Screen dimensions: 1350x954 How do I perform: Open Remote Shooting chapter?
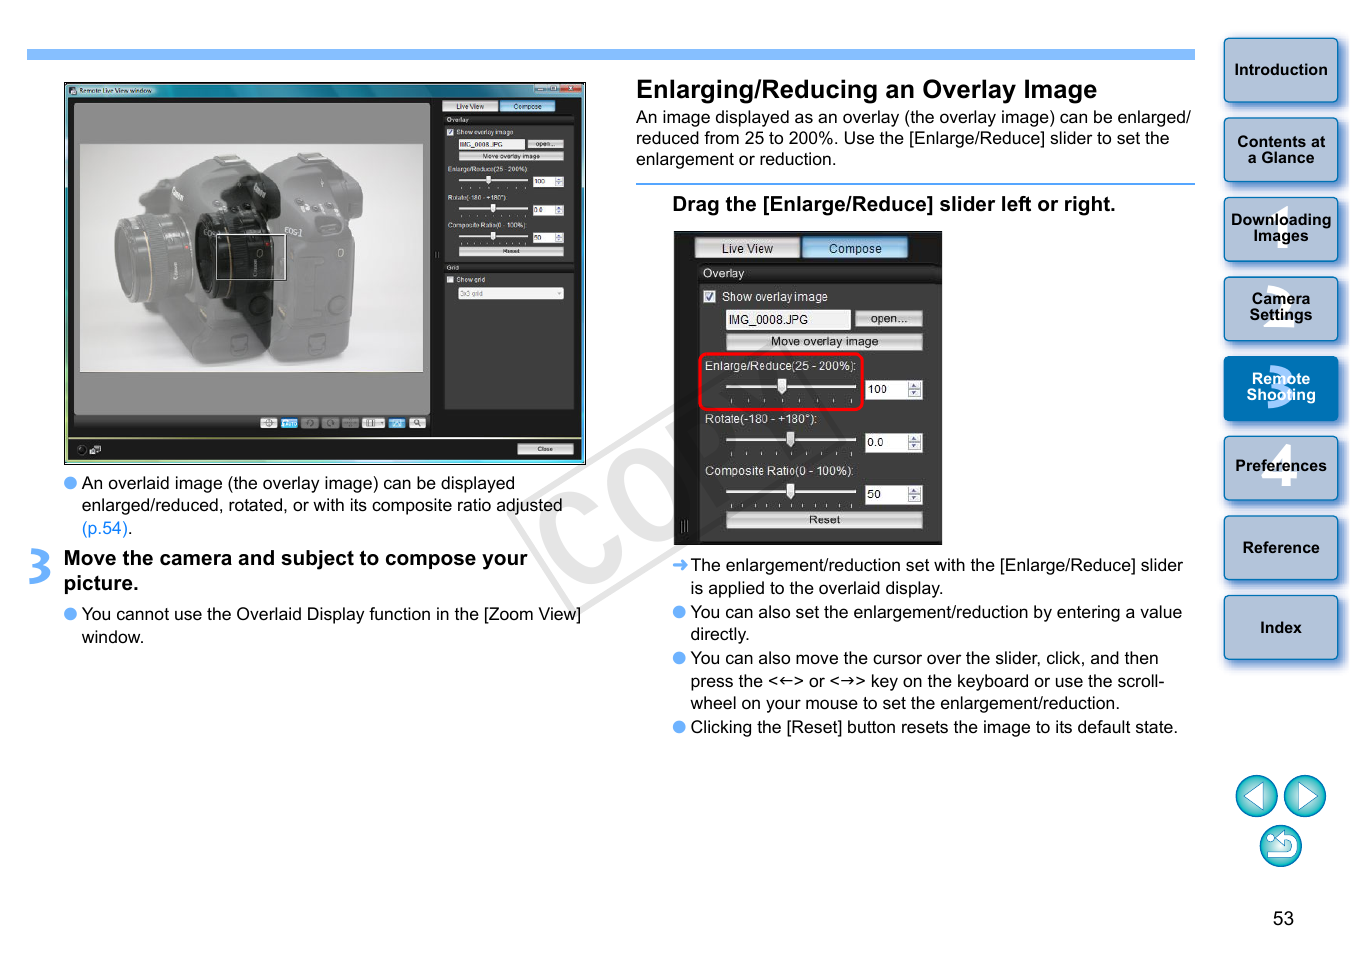point(1281,388)
